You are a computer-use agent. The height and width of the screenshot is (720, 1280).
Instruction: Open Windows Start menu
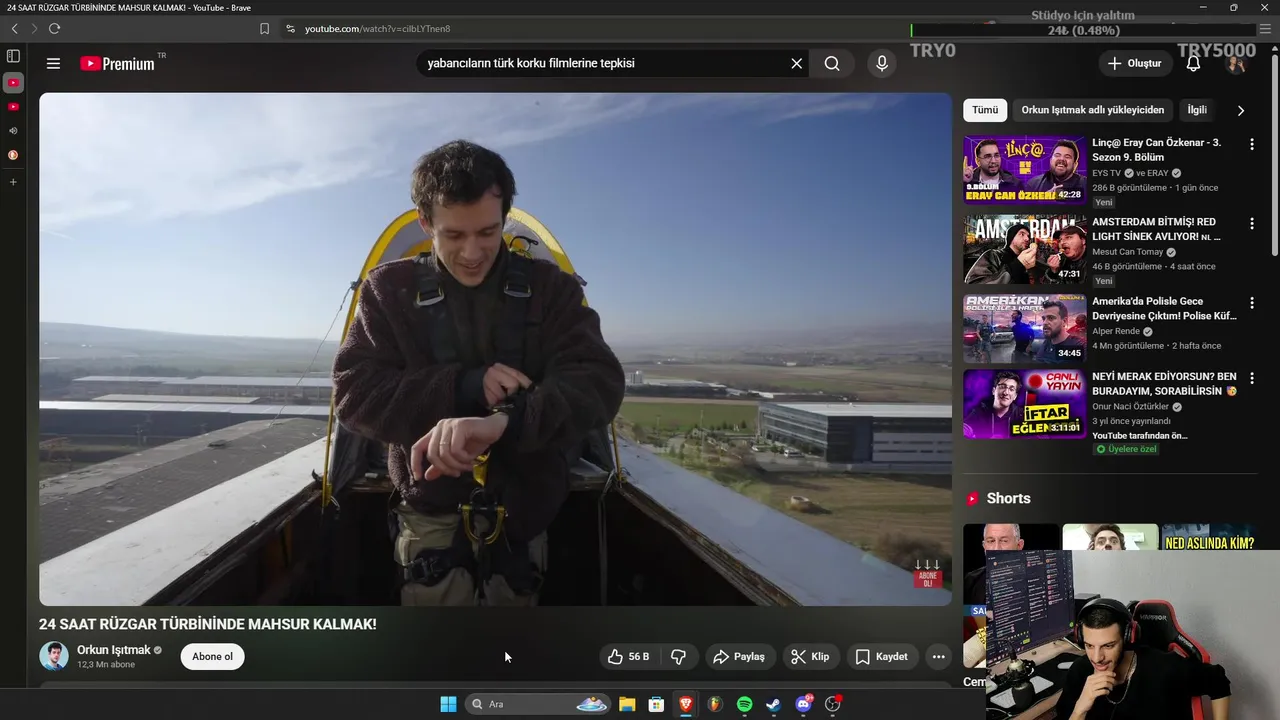tap(448, 704)
